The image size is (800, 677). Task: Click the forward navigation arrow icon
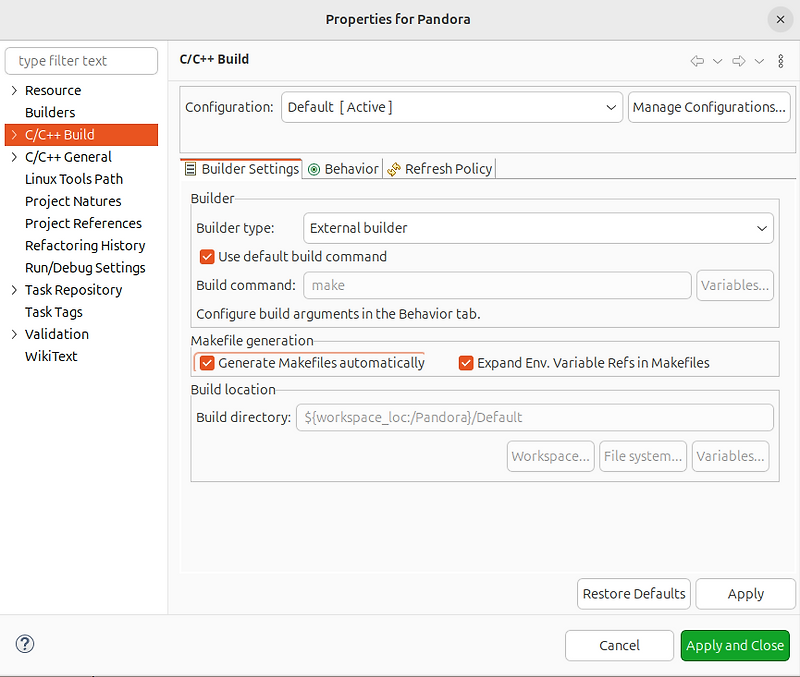click(x=738, y=61)
